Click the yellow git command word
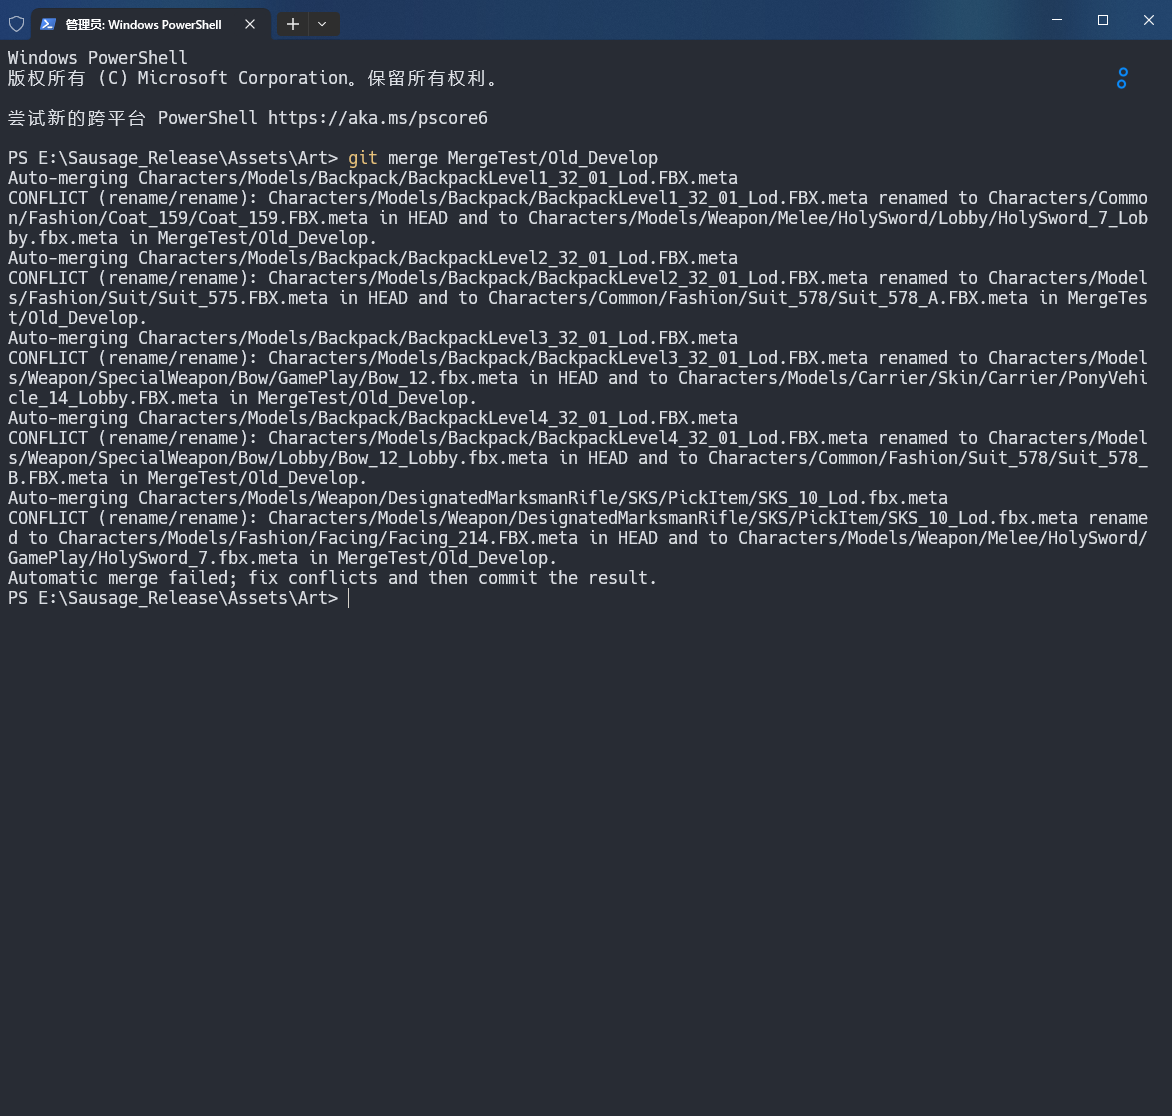The height and width of the screenshot is (1116, 1172). pos(362,158)
